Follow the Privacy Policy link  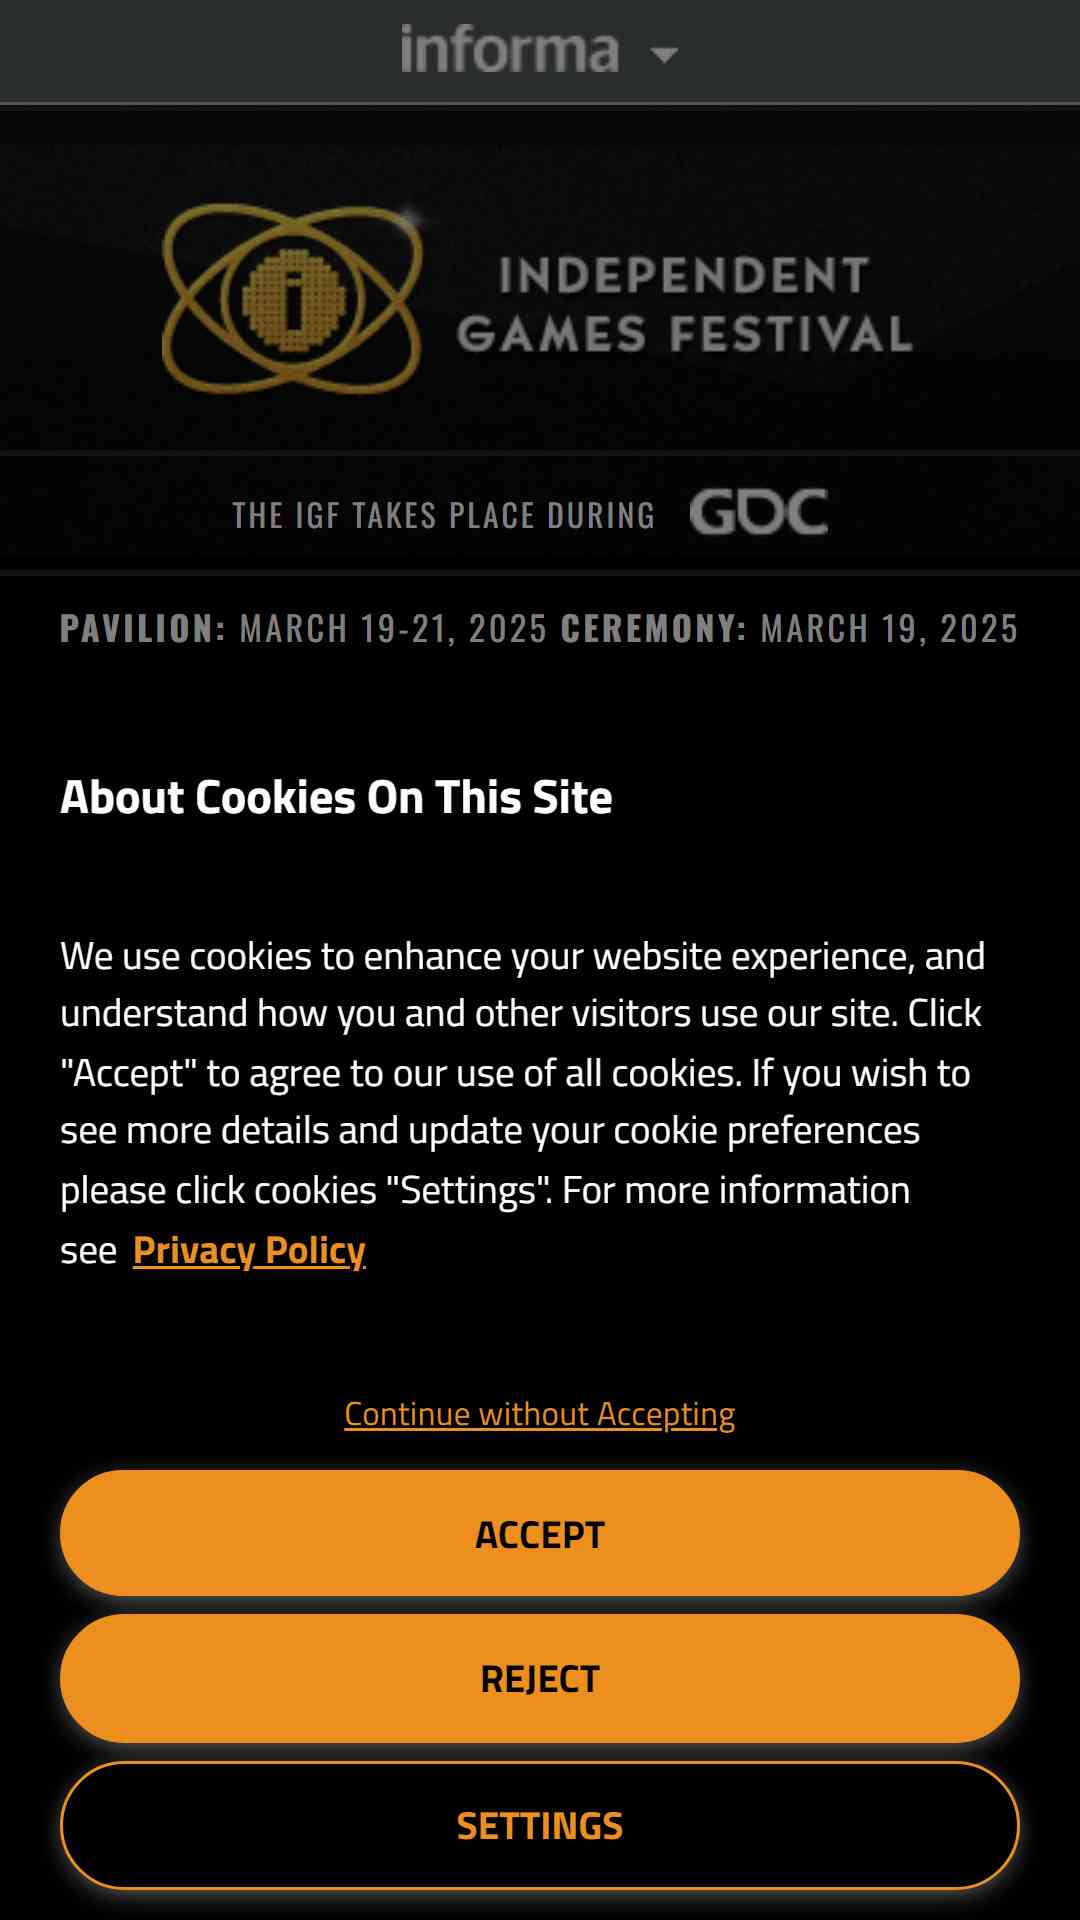[249, 1251]
